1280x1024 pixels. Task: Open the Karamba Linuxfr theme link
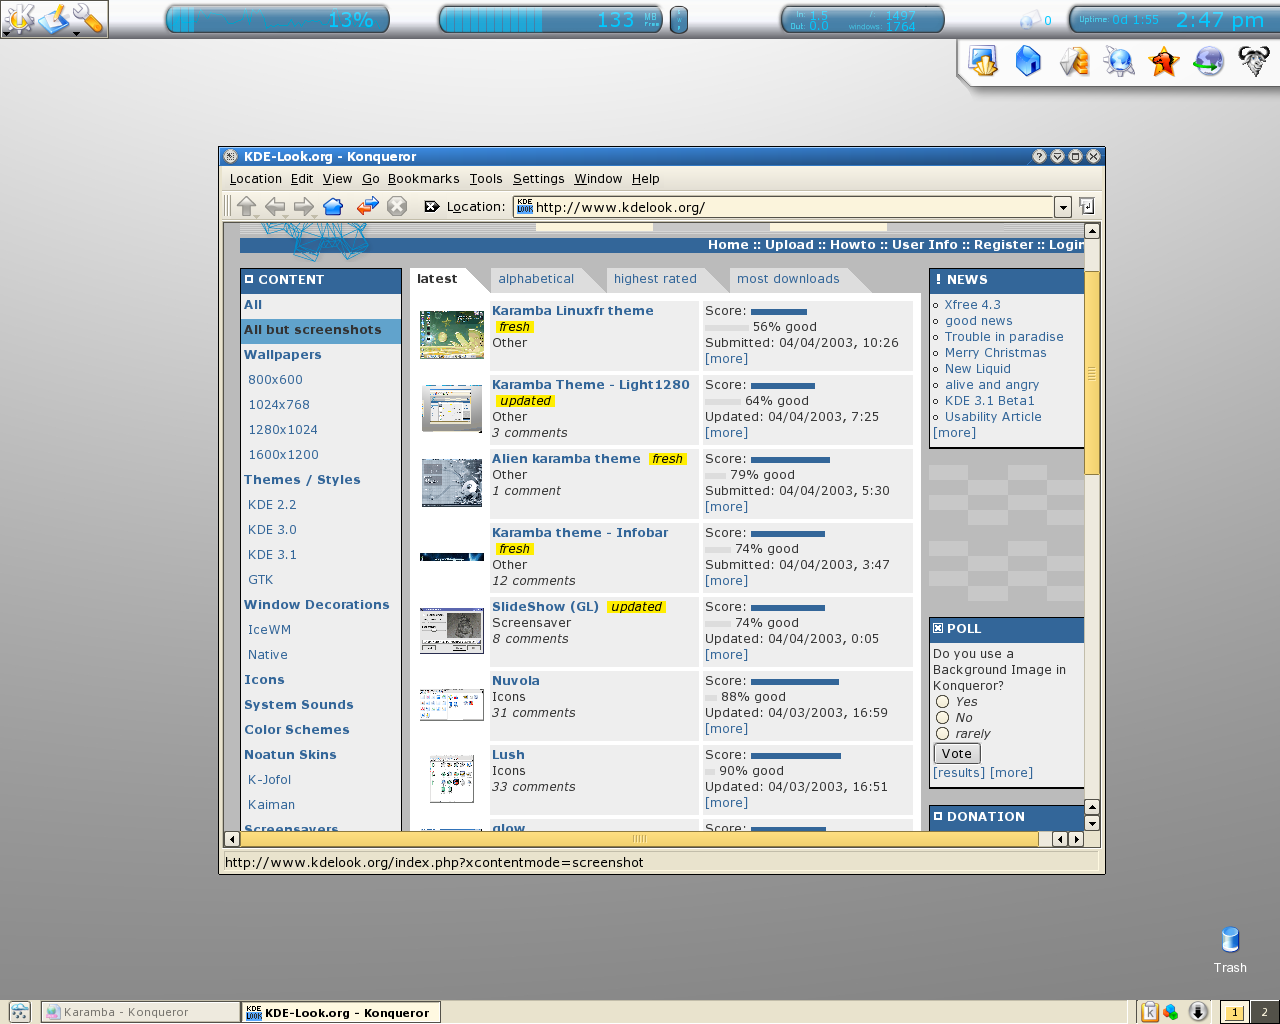point(573,311)
